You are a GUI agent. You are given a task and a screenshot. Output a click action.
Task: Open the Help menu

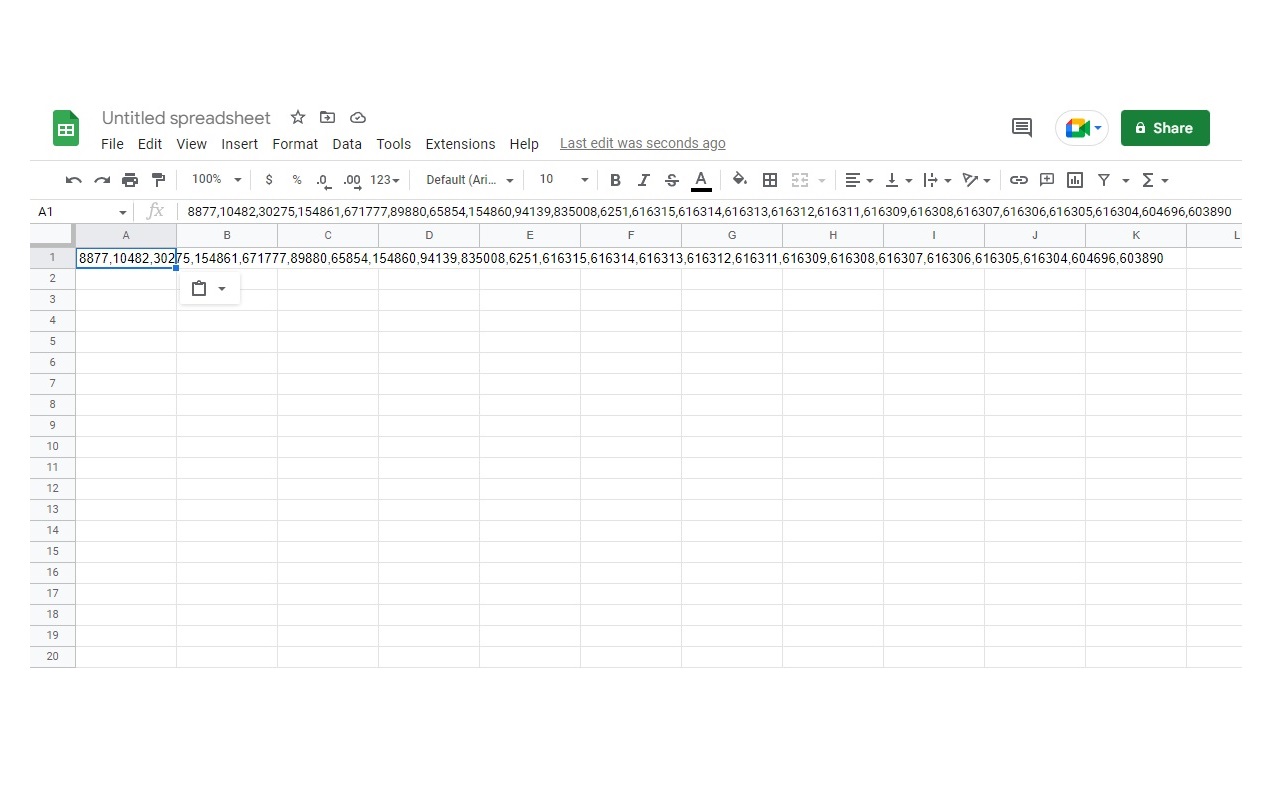524,144
